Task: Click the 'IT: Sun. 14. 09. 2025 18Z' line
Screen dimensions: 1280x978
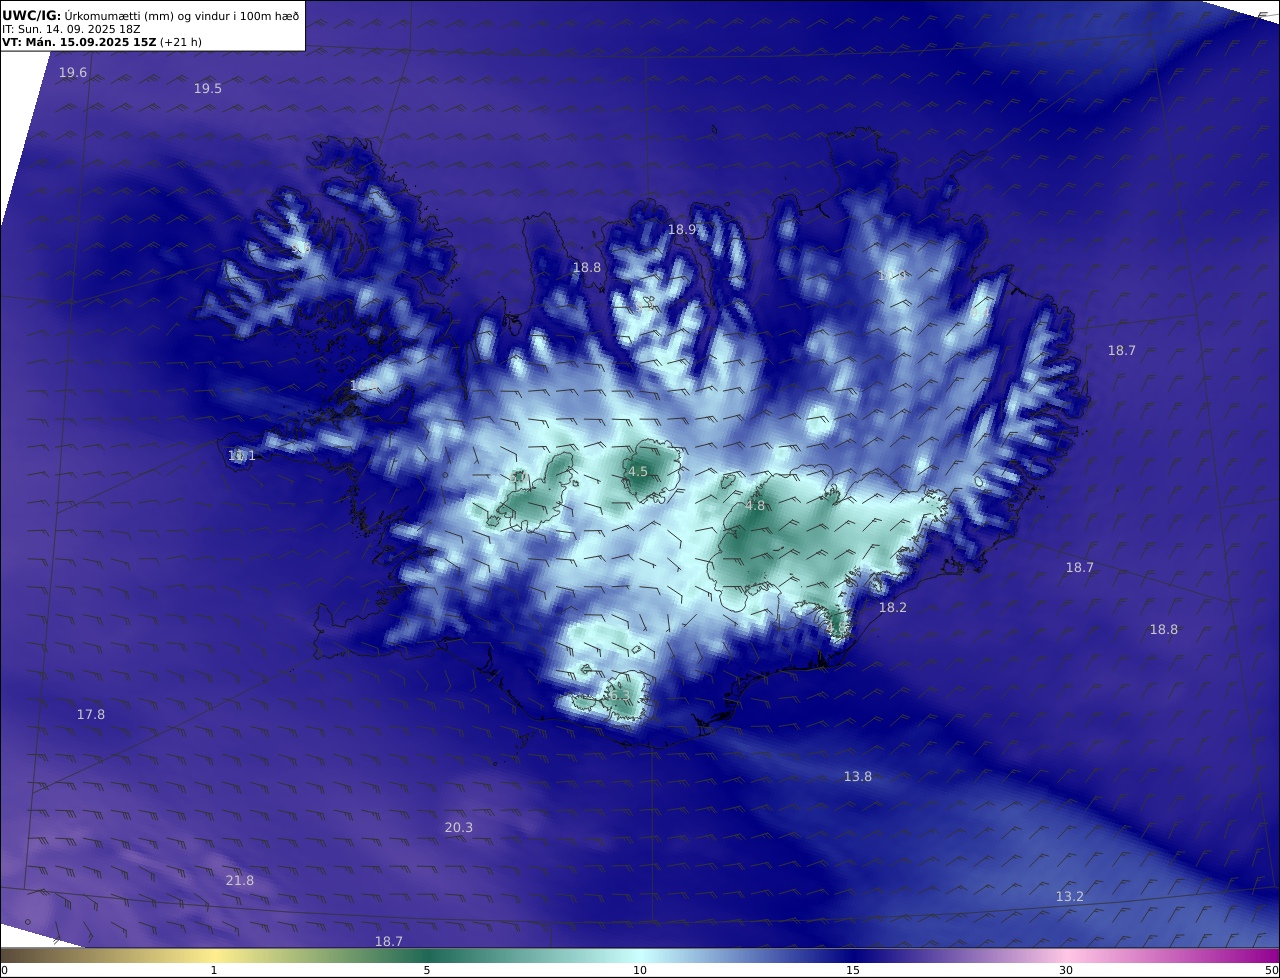Action: 71,29
